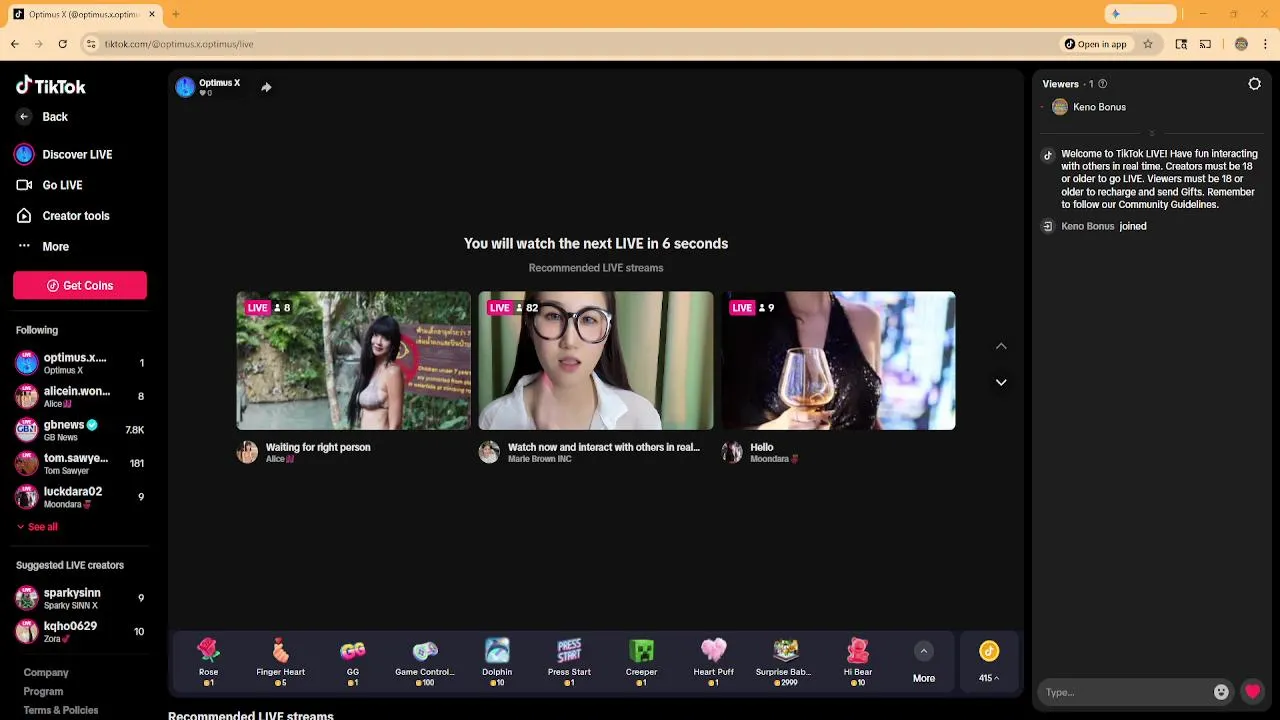Open Discover LIVE
Image resolution: width=1280 pixels, height=720 pixels.
(x=63, y=154)
